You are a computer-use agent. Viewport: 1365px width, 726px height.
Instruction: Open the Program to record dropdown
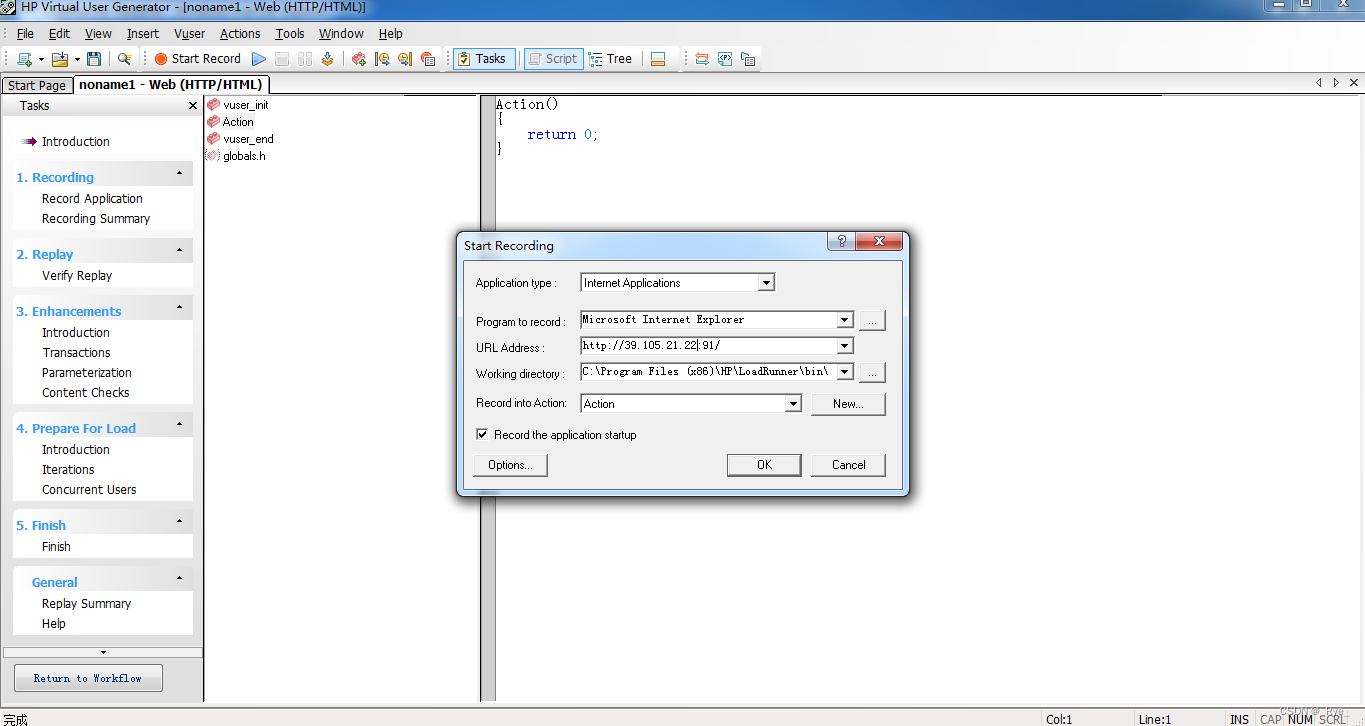coord(845,320)
